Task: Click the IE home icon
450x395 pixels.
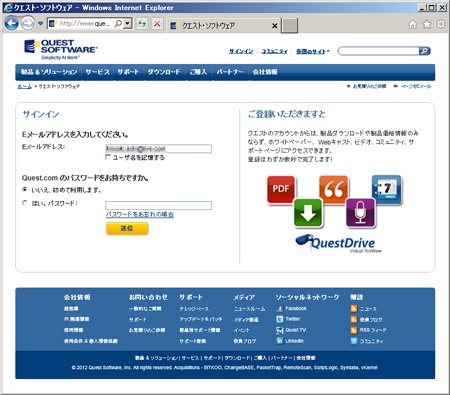Action: click(x=413, y=24)
